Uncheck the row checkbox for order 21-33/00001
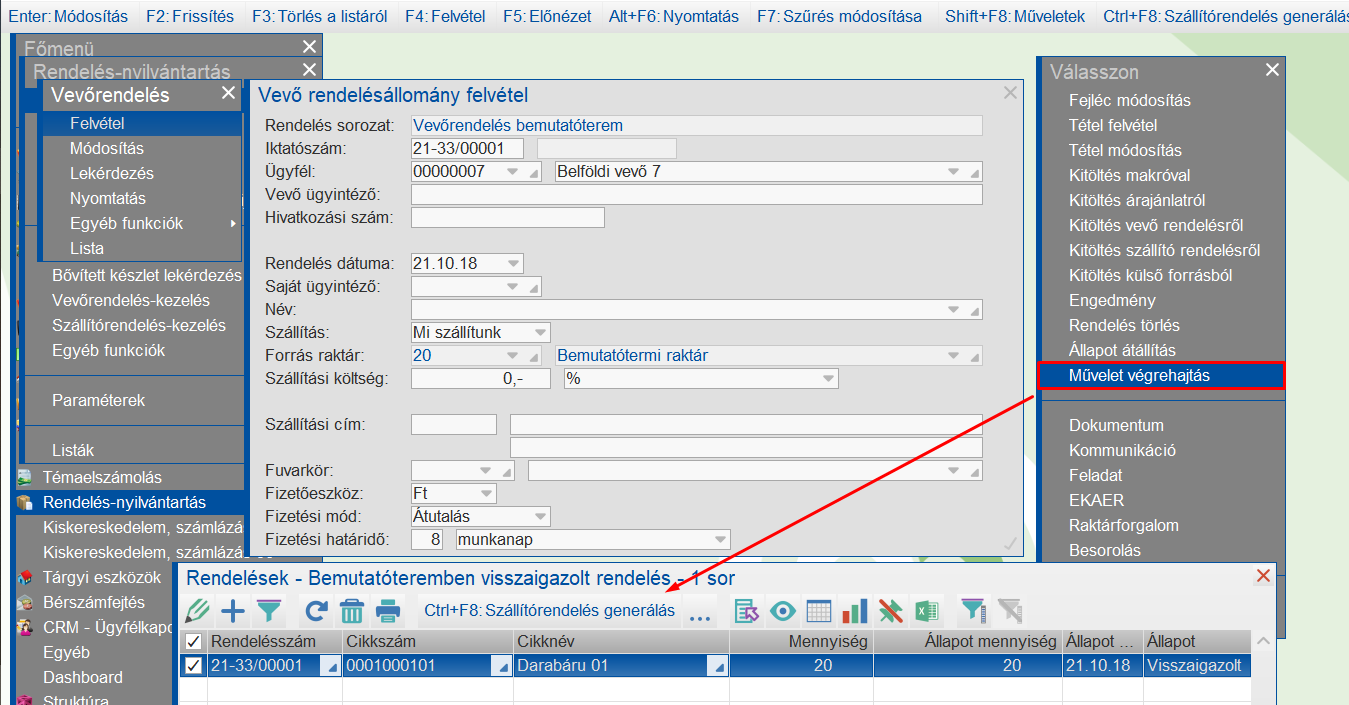This screenshot has height=705, width=1349. pyautogui.click(x=194, y=666)
